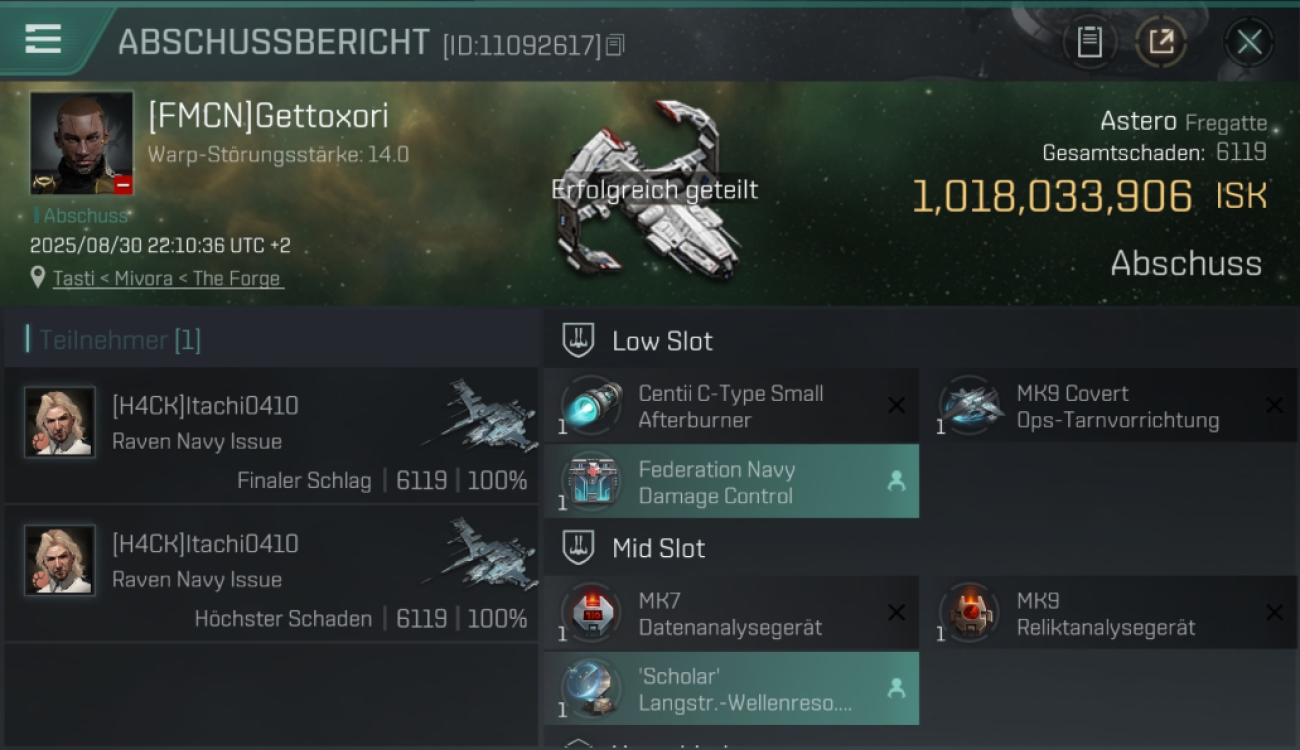
Task: Open the Tasti < Mivora < The Forge location link
Action: coord(167,278)
